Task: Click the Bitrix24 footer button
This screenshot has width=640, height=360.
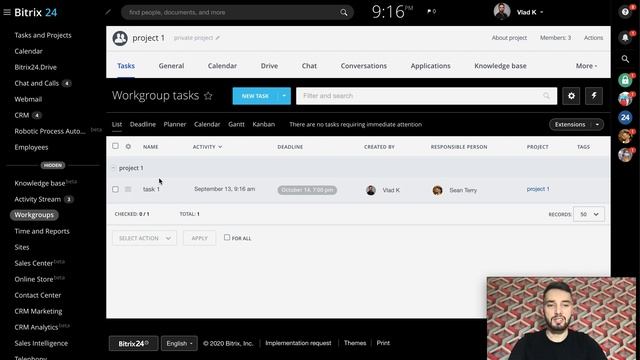Action: (x=133, y=343)
